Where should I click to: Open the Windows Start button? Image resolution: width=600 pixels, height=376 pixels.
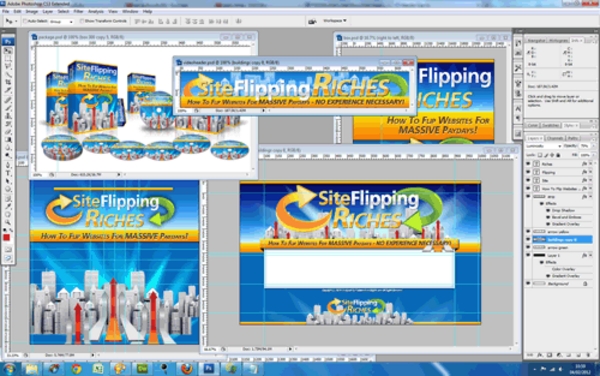coord(10,369)
